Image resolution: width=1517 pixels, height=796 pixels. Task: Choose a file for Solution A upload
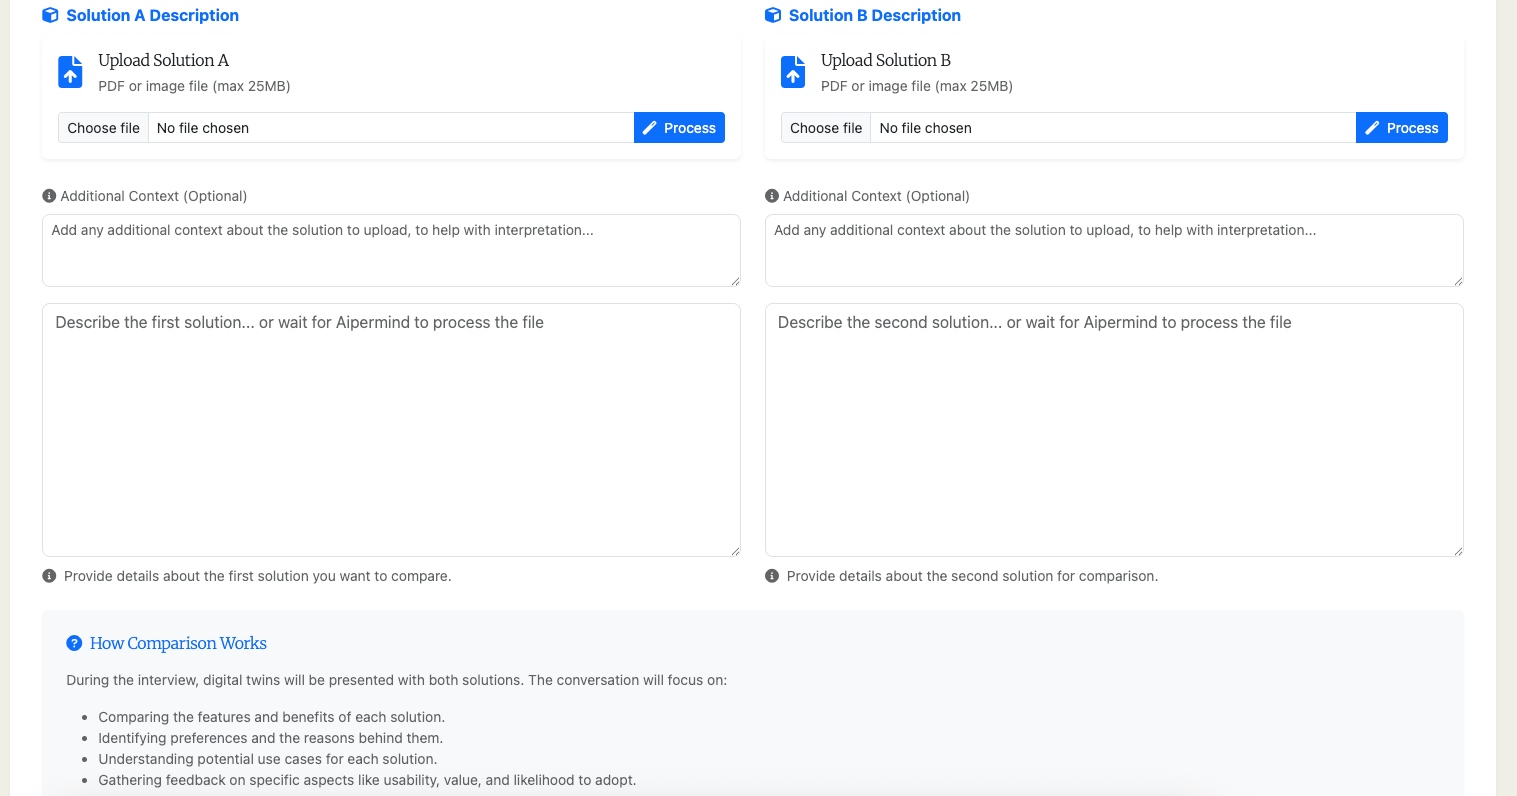point(104,128)
